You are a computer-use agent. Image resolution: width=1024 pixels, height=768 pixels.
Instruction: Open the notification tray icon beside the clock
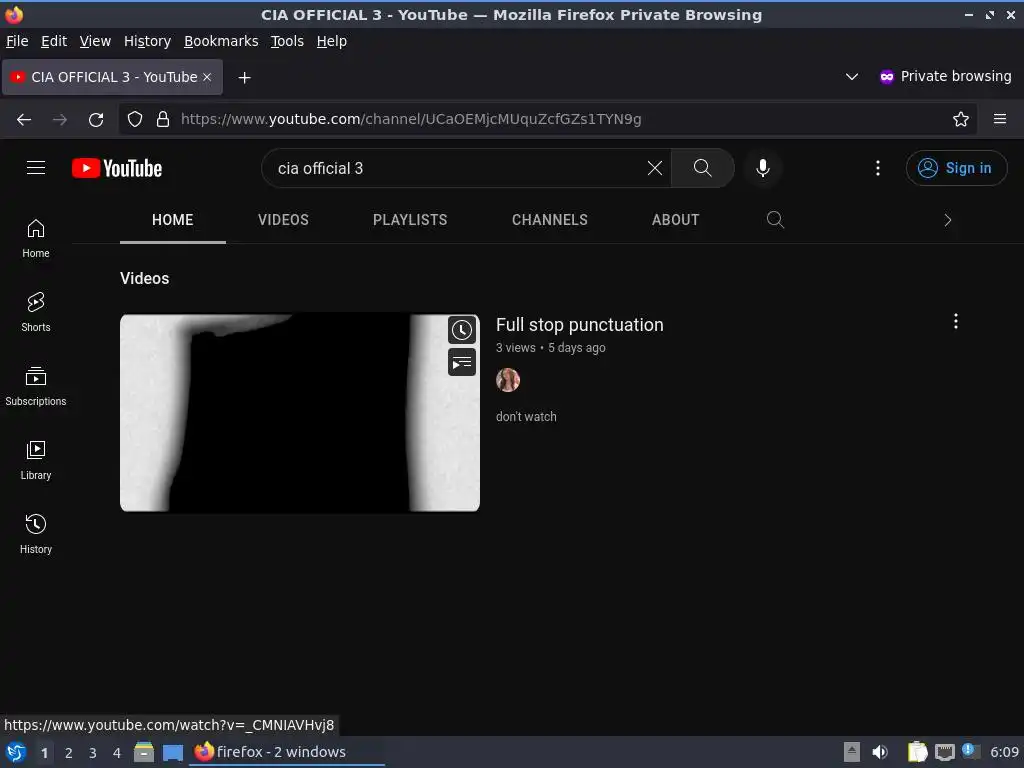pos(970,751)
